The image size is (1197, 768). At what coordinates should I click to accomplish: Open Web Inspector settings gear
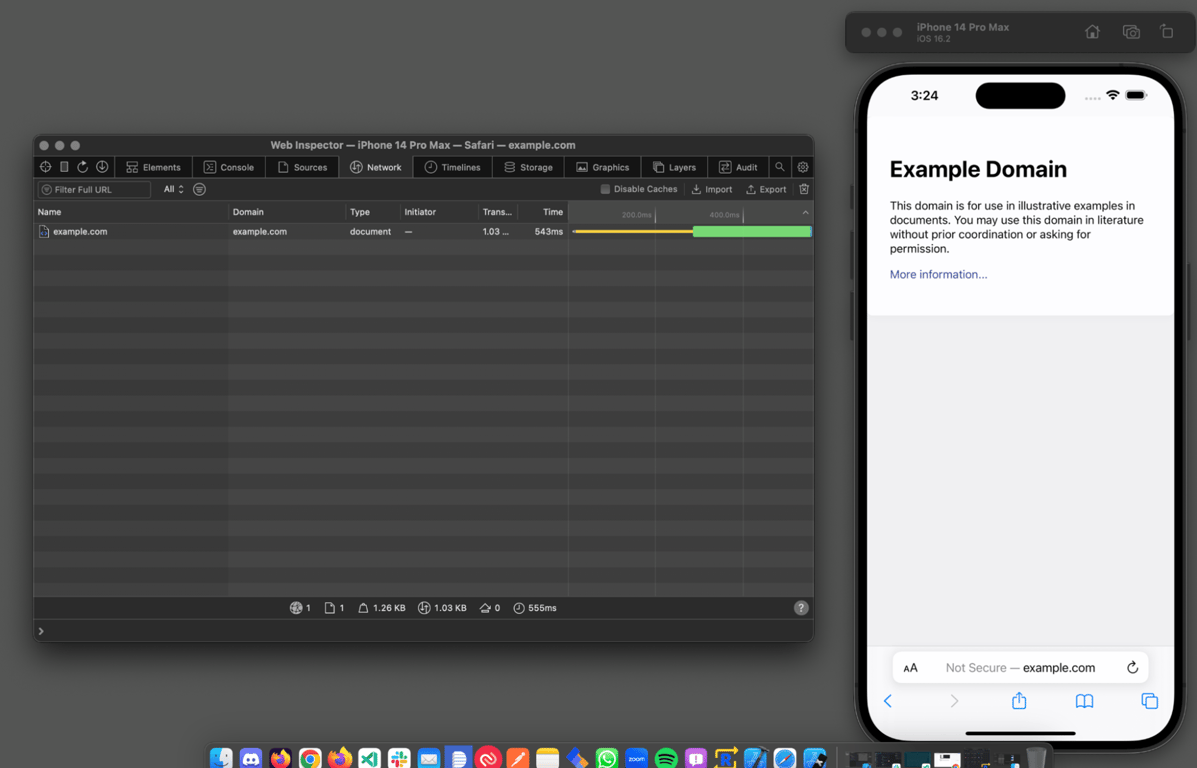802,167
